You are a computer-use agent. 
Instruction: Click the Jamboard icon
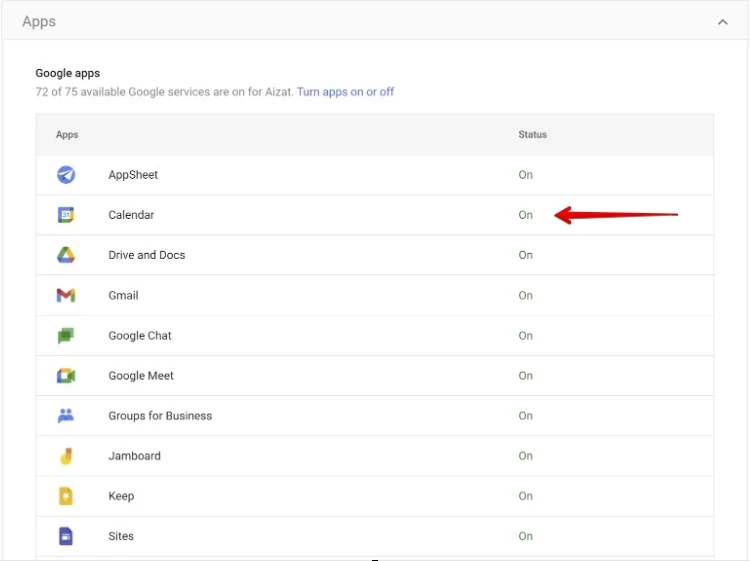tap(66, 456)
